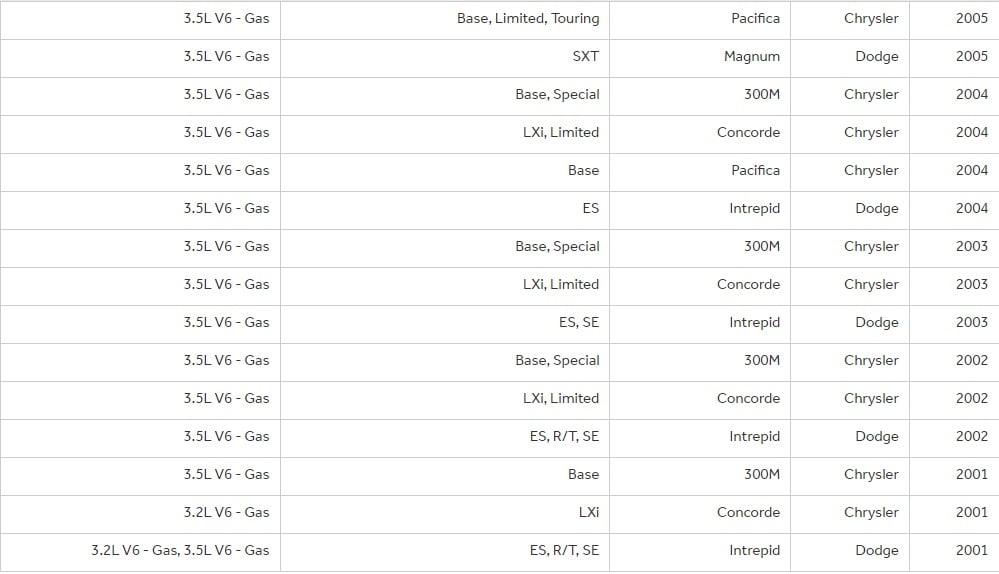Click the Magnum model cell
Screen dimensions: 999x574
[x=700, y=59]
